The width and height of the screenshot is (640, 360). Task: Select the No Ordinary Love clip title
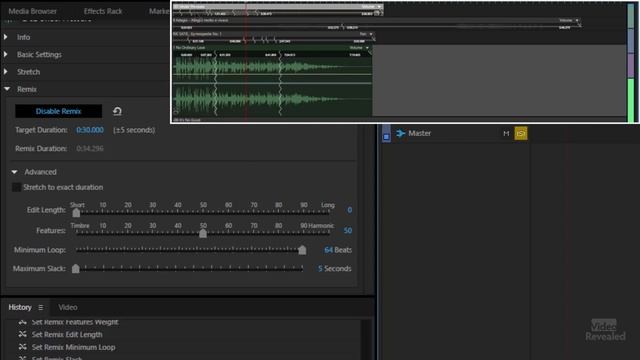[x=190, y=48]
